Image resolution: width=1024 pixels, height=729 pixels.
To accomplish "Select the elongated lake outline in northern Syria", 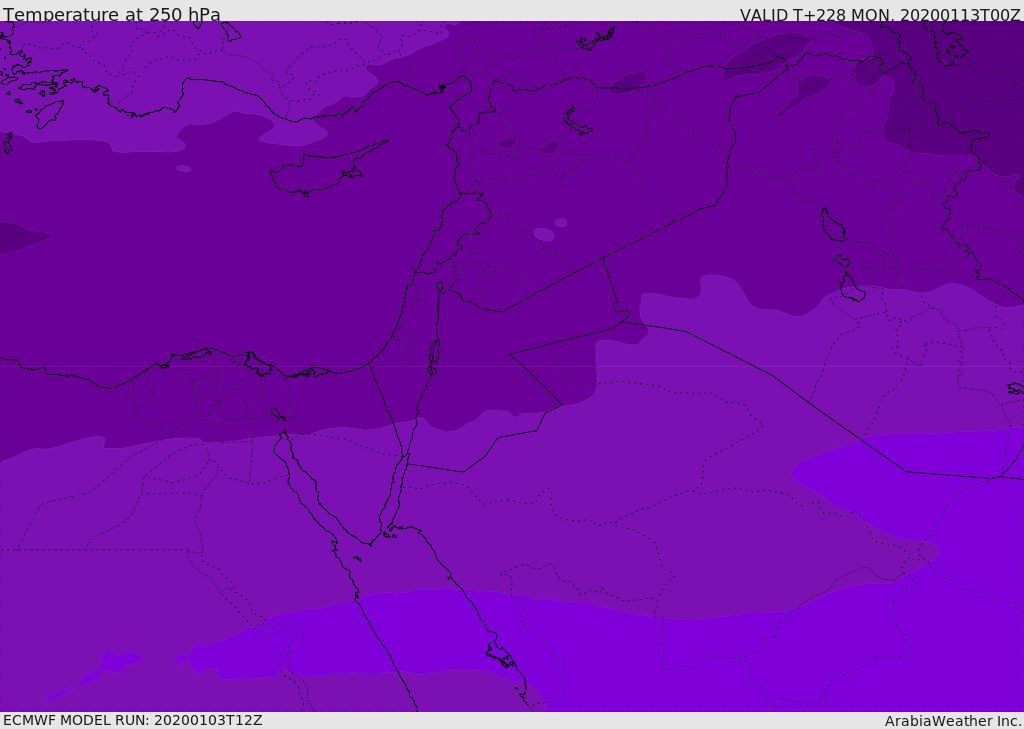I will 577,121.
